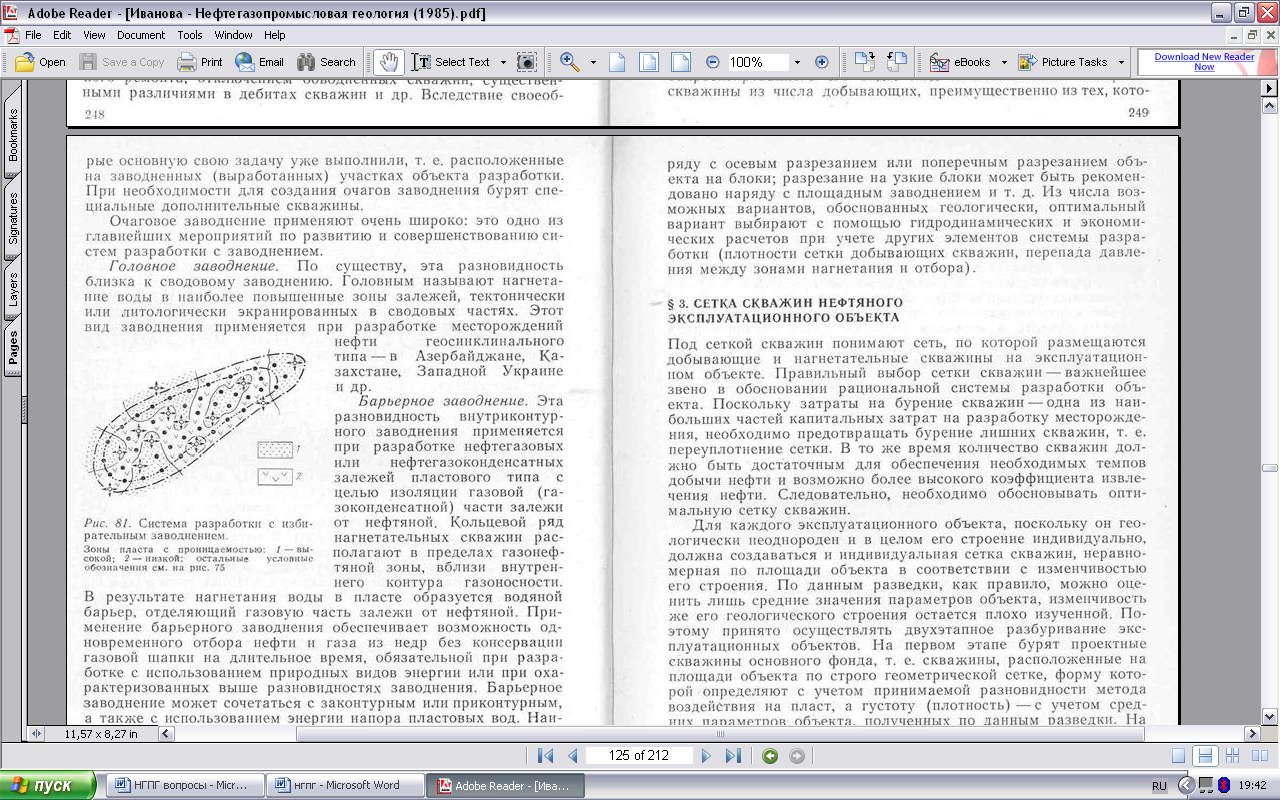Screen dimensions: 1280x800
Task: Open Search with the binoculars icon
Action: click(326, 62)
